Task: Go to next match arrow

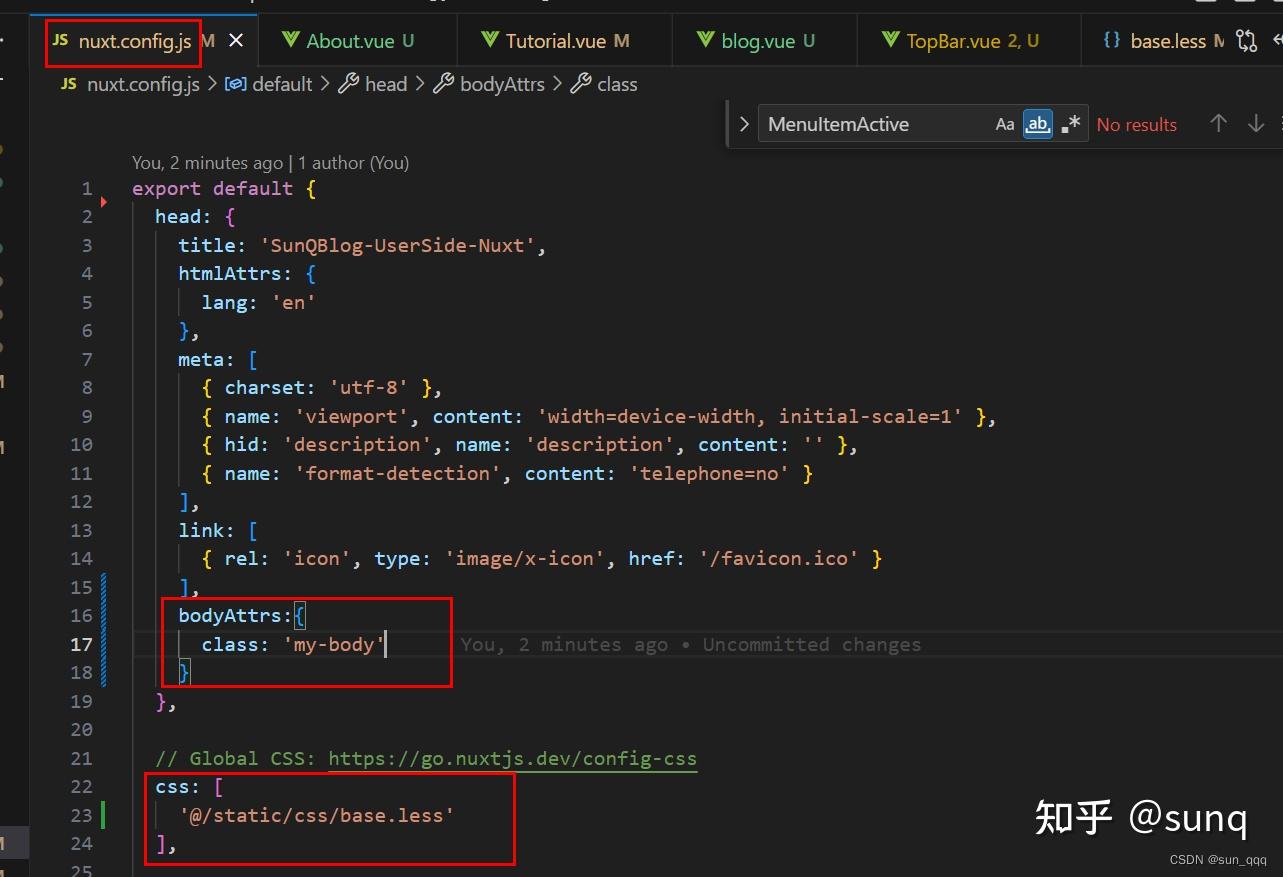Action: point(1256,123)
